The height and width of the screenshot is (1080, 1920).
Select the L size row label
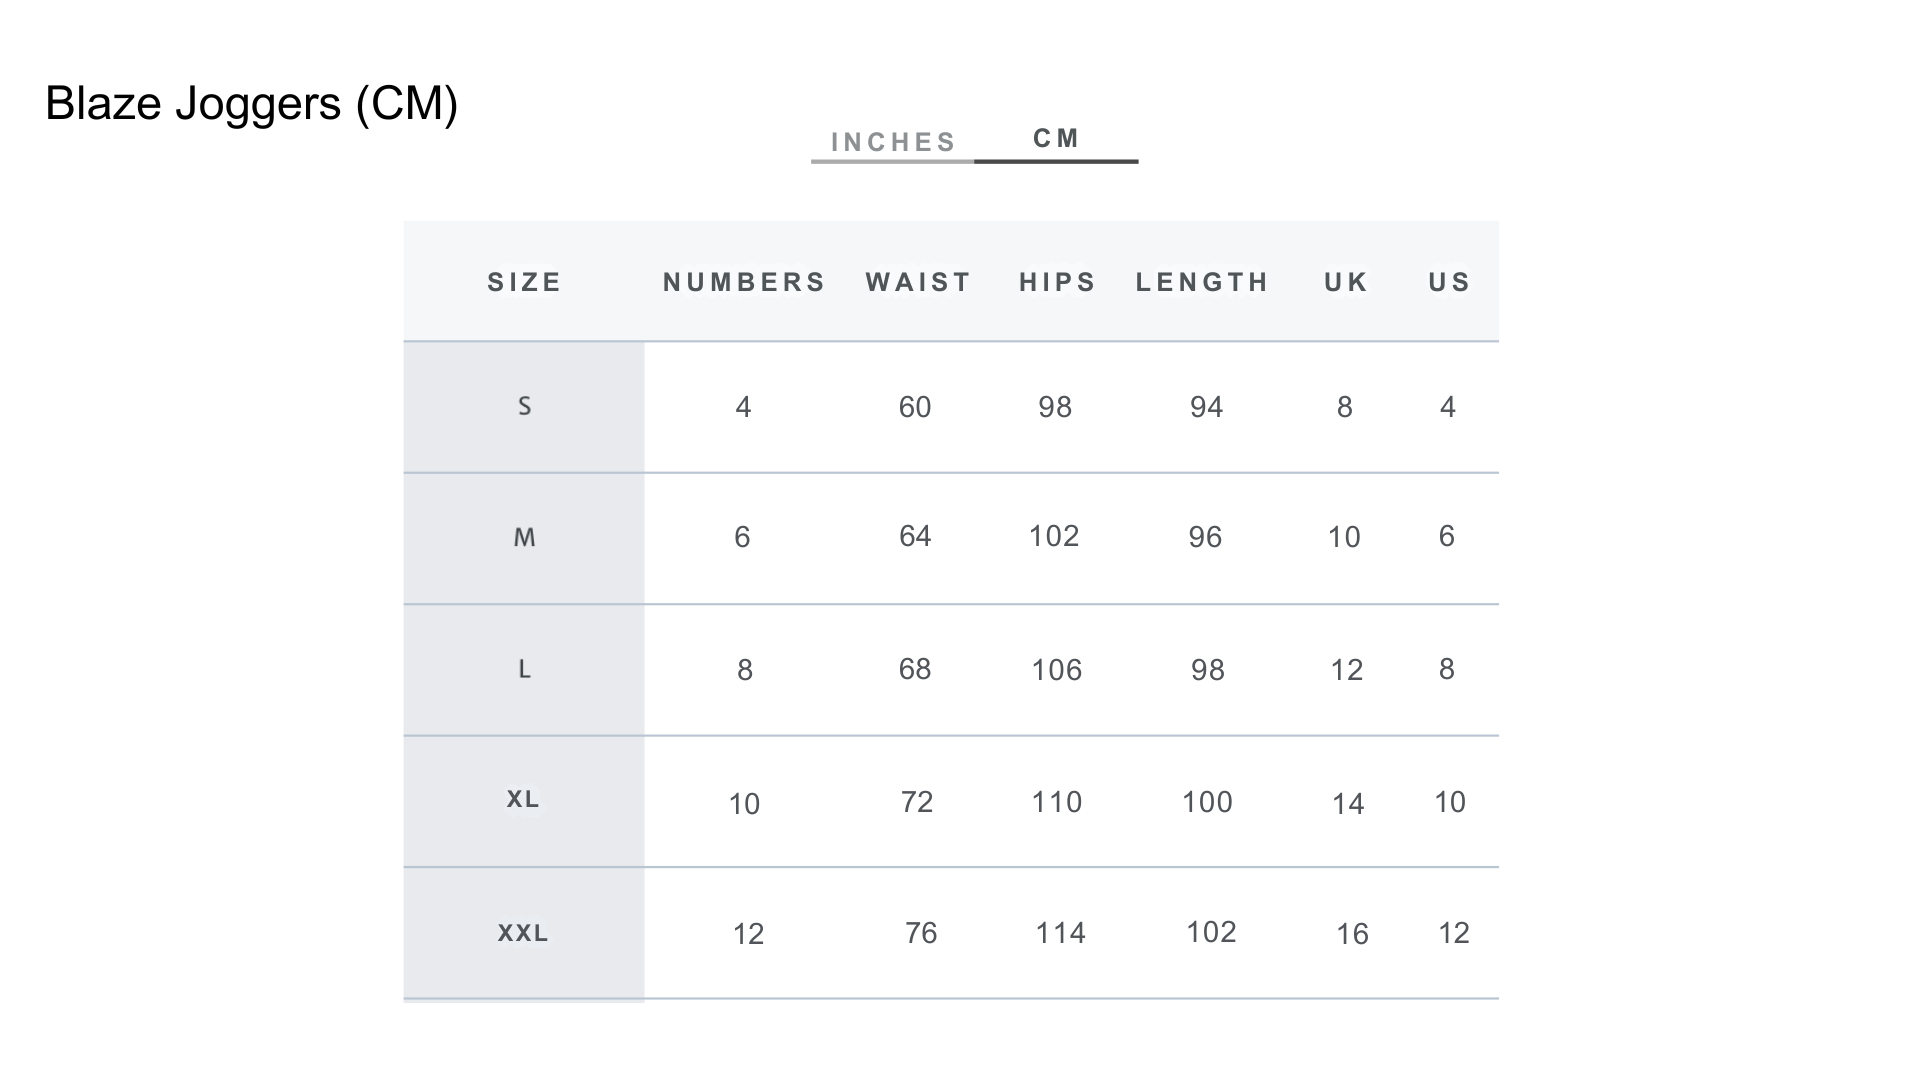(x=524, y=669)
